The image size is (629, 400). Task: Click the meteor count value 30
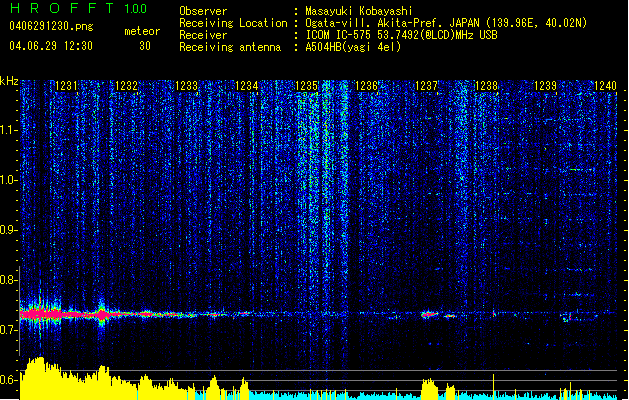[x=145, y=46]
